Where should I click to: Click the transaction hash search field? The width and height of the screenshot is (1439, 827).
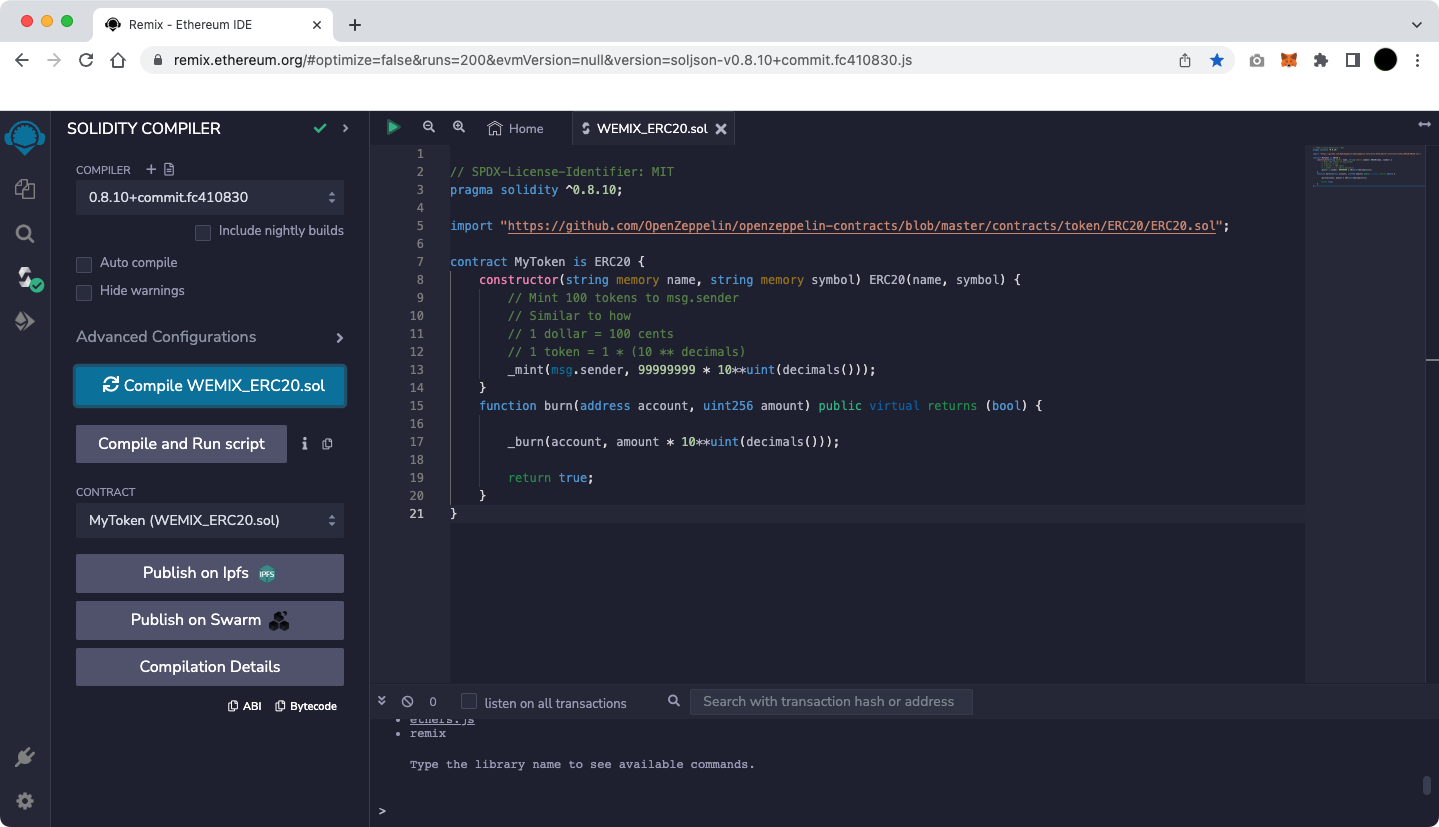click(830, 702)
